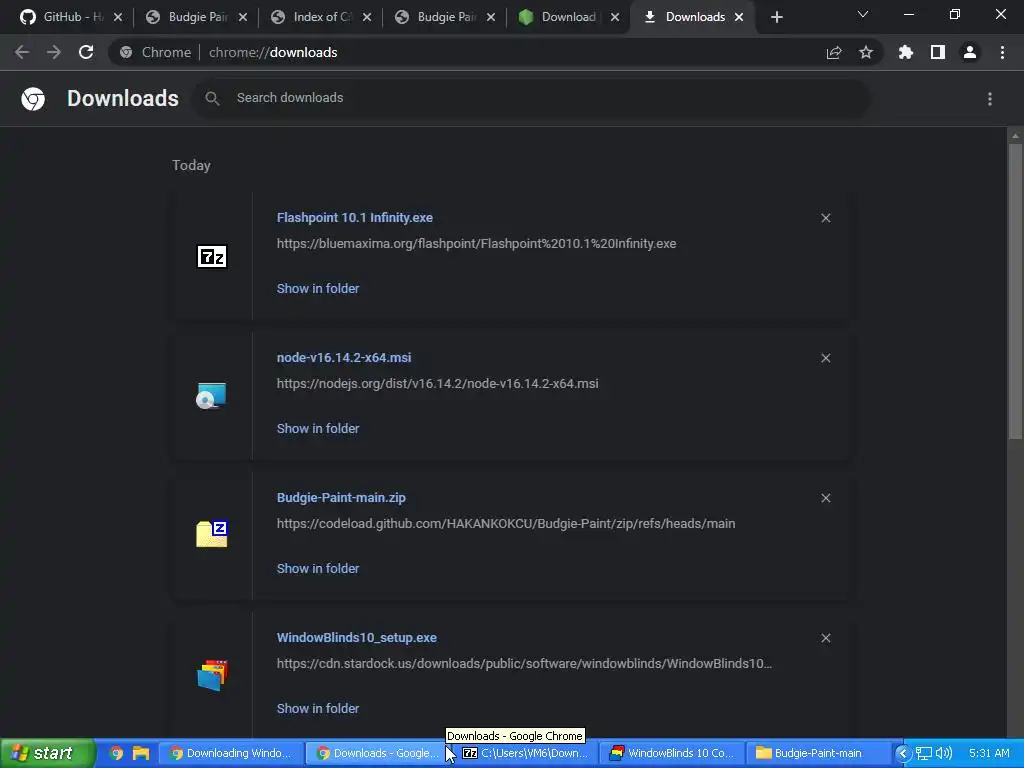Expand hidden system tray icons

(x=903, y=753)
